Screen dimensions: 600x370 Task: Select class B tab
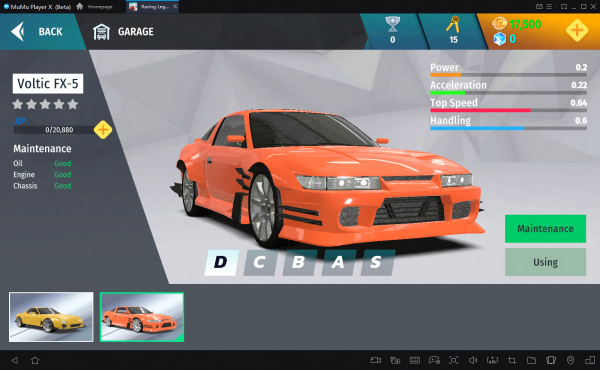click(299, 262)
